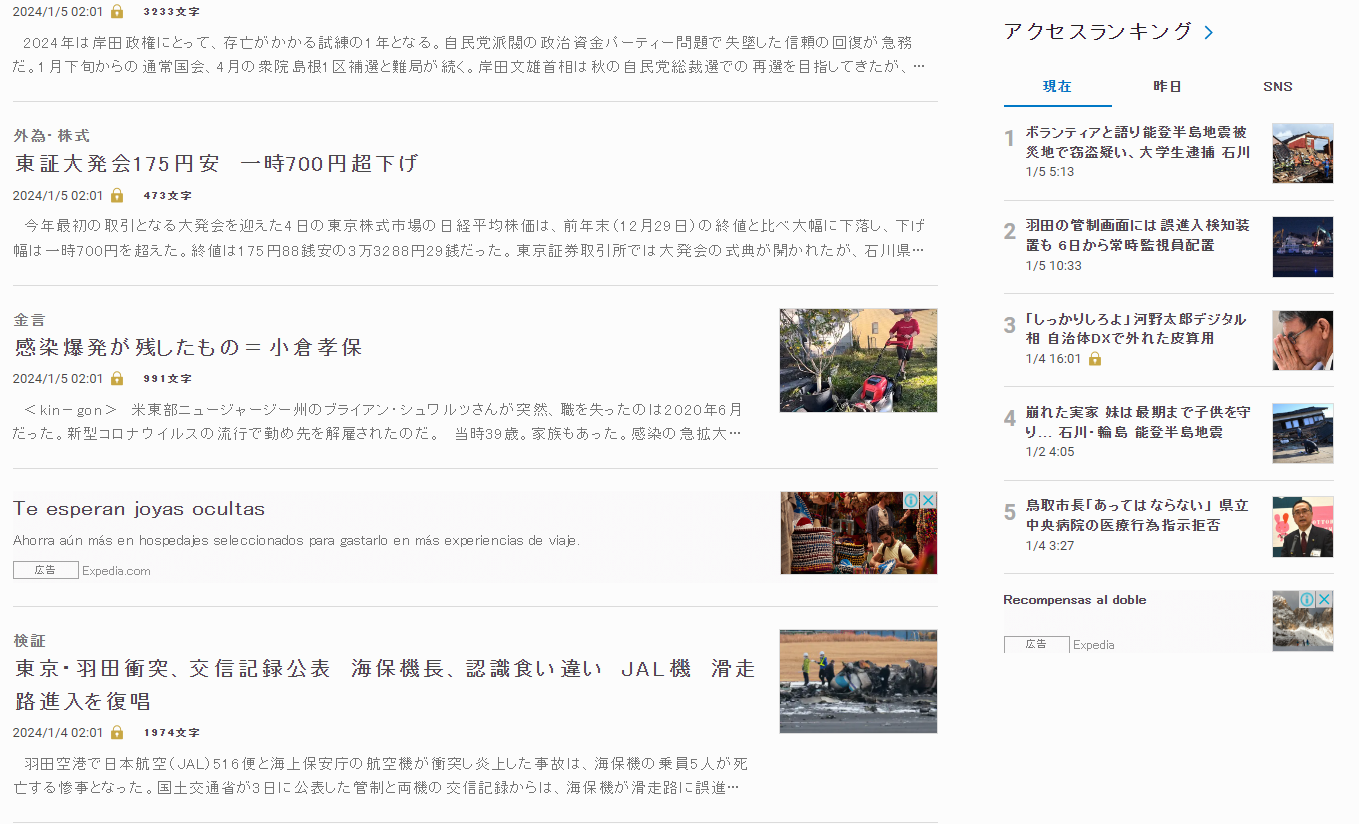This screenshot has width=1360, height=824.
Task: Open the lawn mower thumbnail image
Action: [858, 360]
